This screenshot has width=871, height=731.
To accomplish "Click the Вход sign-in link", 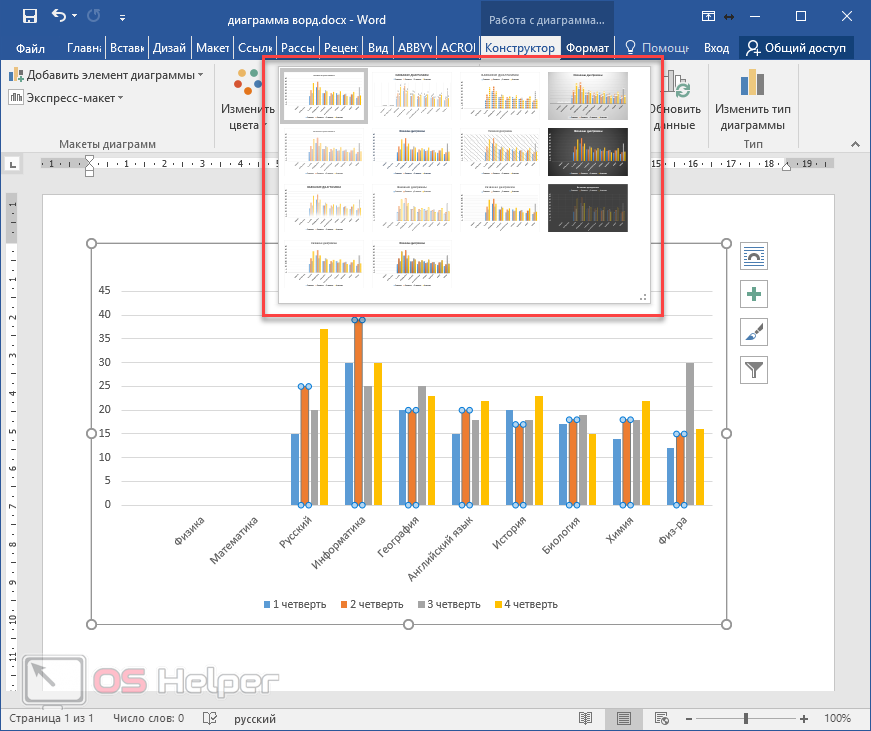I will coord(716,47).
